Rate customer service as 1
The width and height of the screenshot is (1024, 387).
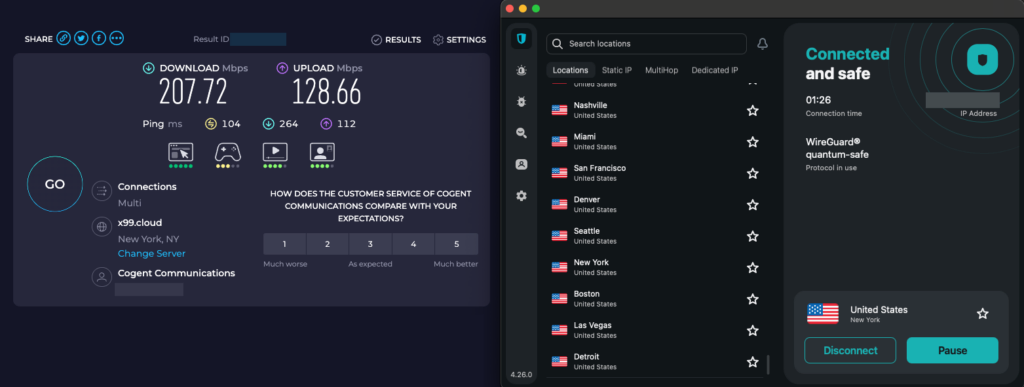285,244
